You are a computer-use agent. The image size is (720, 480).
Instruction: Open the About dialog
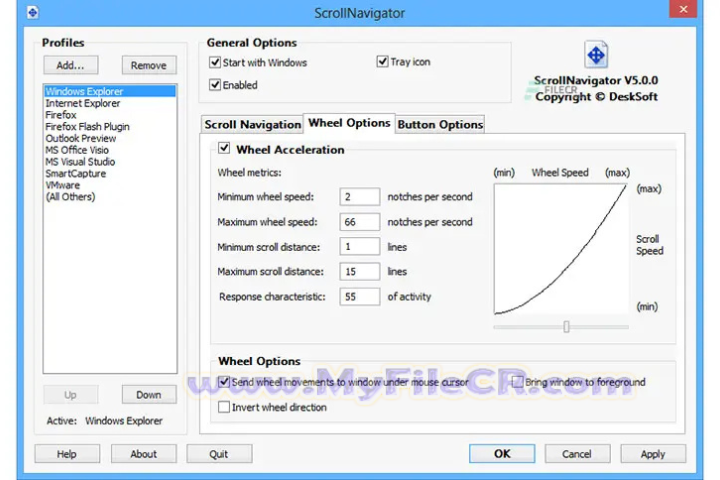pos(144,454)
